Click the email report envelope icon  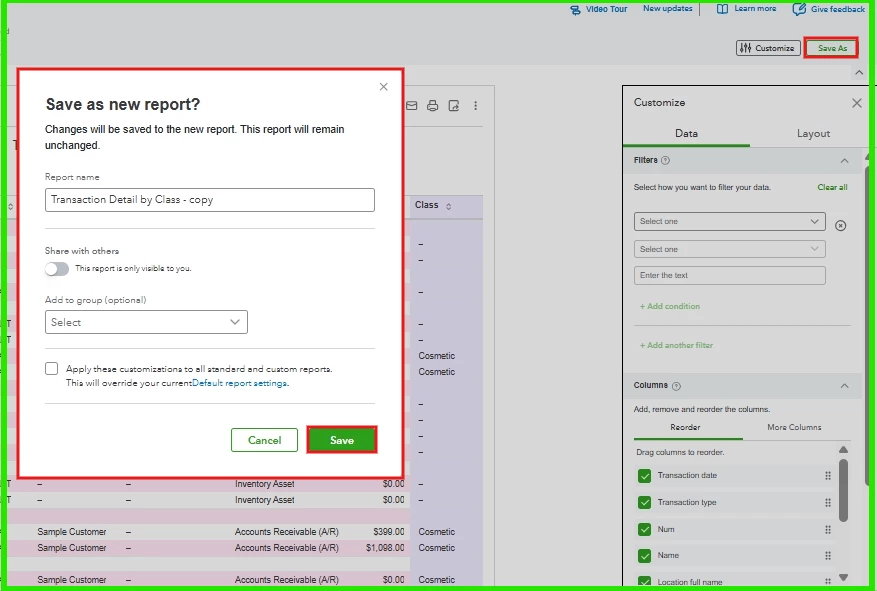[412, 106]
